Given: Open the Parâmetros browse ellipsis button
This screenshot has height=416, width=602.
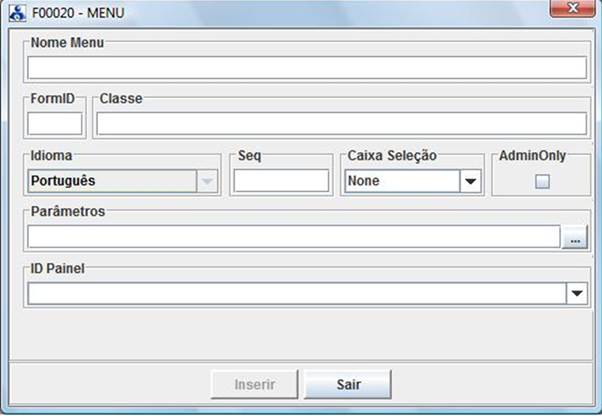Looking at the screenshot, I should coord(574,237).
